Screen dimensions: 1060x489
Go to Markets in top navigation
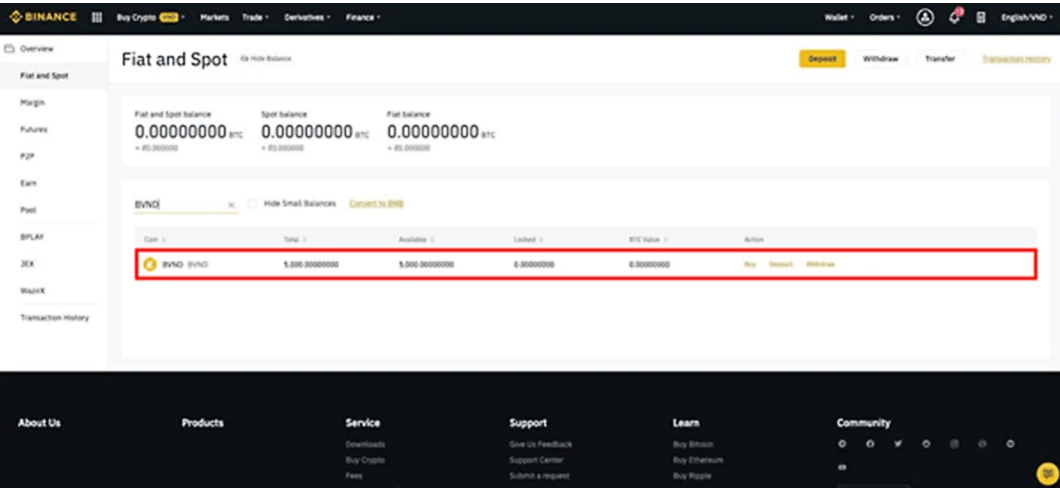pos(214,18)
